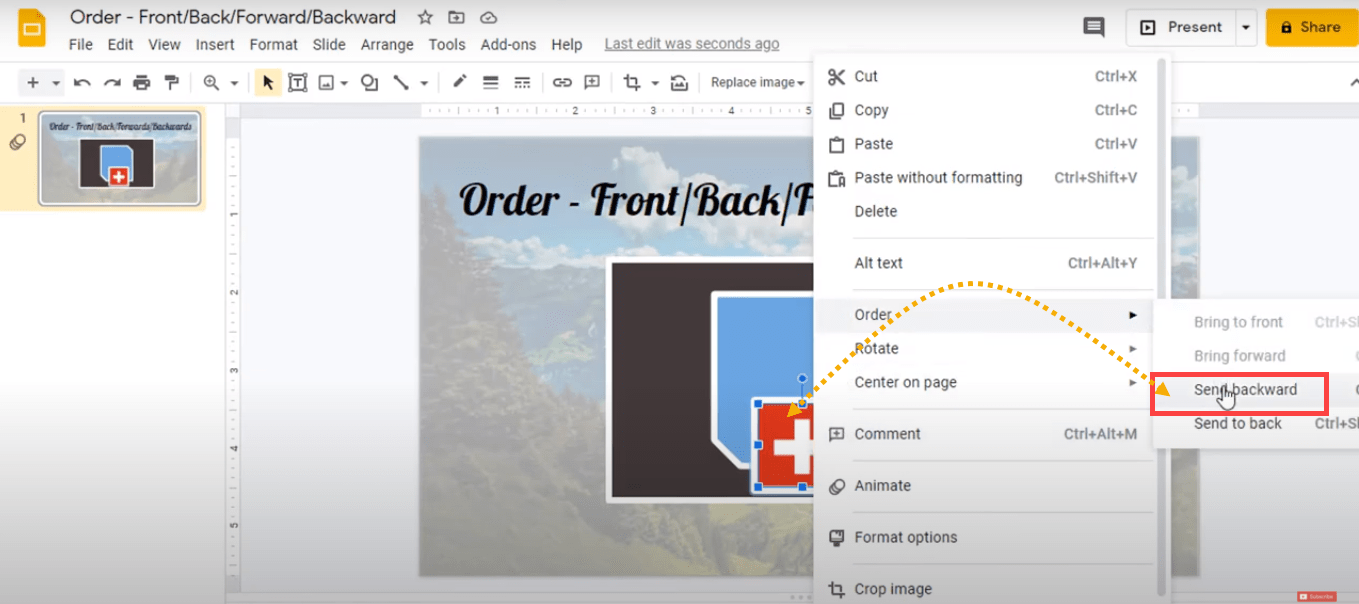Viewport: 1359px width, 604px height.
Task: Insert a shape
Action: pyautogui.click(x=369, y=82)
